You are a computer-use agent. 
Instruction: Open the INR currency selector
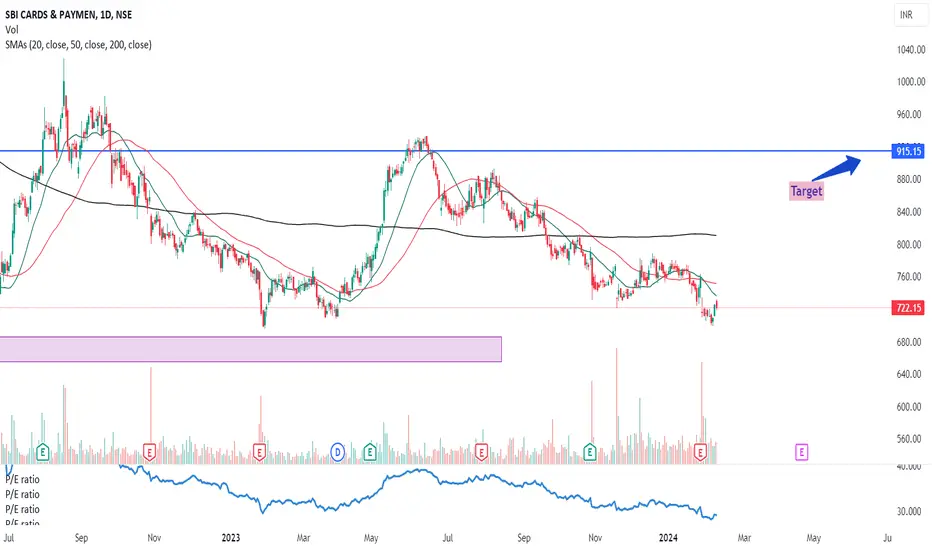[910, 15]
